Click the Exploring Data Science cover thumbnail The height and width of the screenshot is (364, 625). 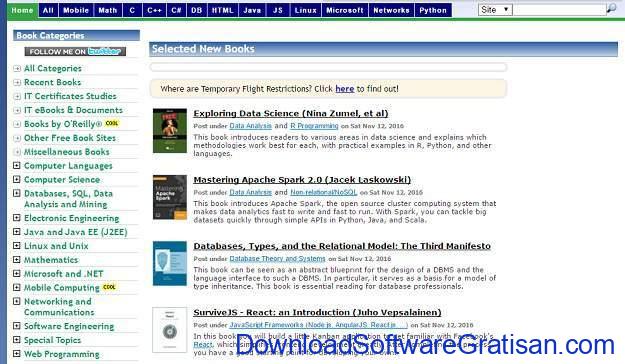click(x=170, y=130)
